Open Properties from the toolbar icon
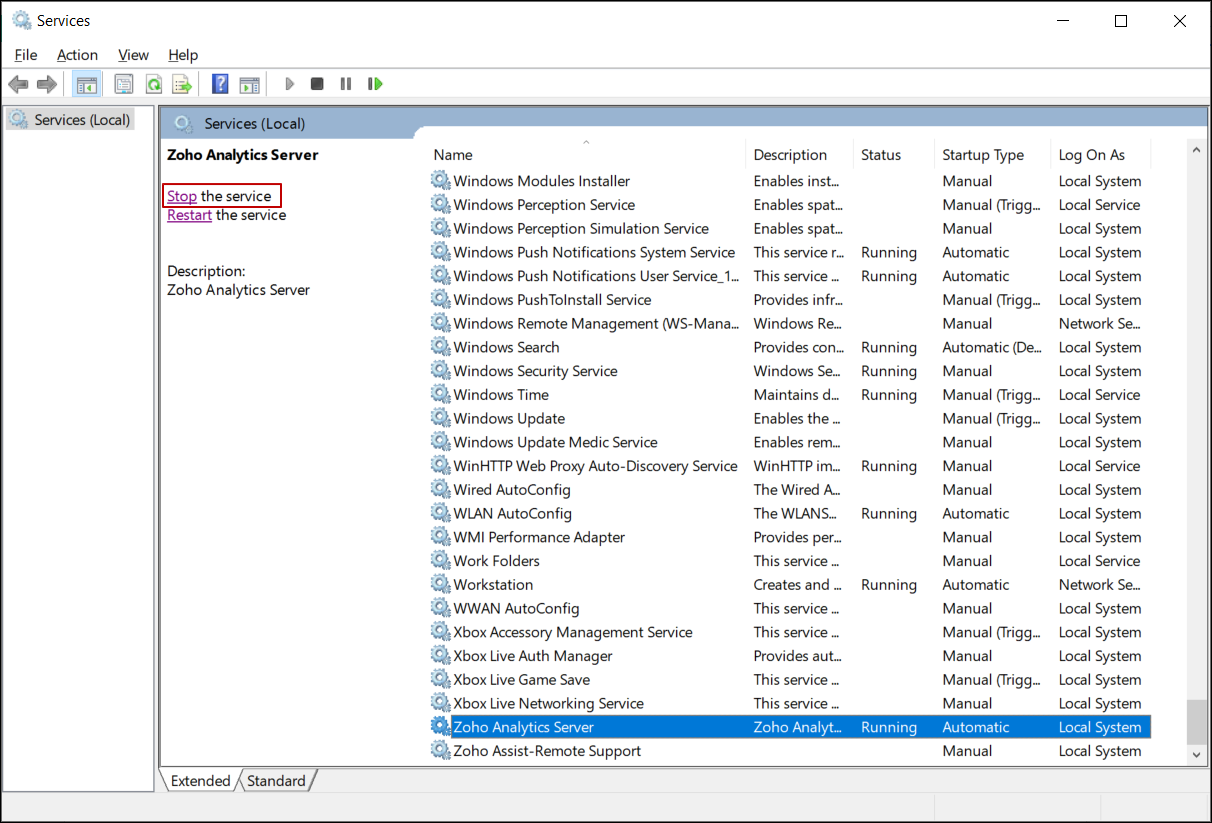Viewport: 1212px width, 823px height. [124, 84]
